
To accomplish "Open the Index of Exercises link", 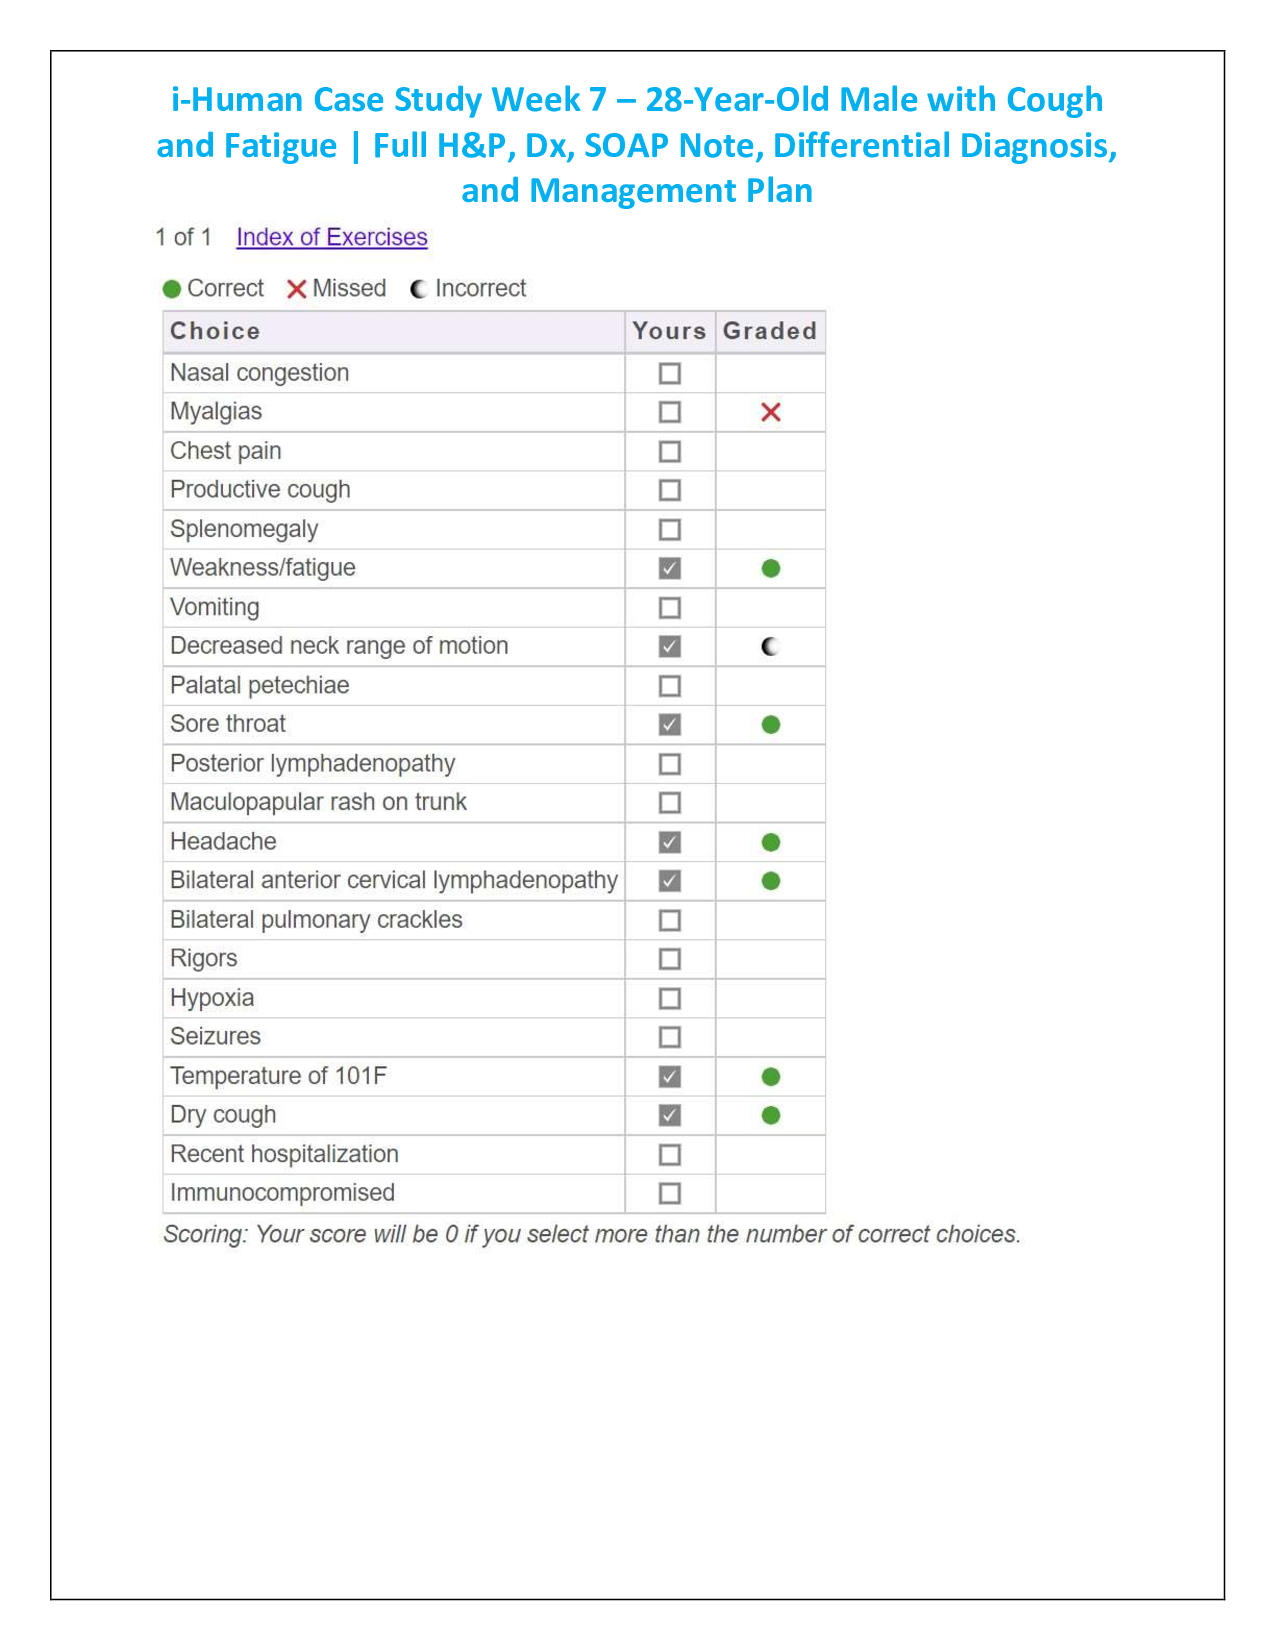I will (x=331, y=237).
